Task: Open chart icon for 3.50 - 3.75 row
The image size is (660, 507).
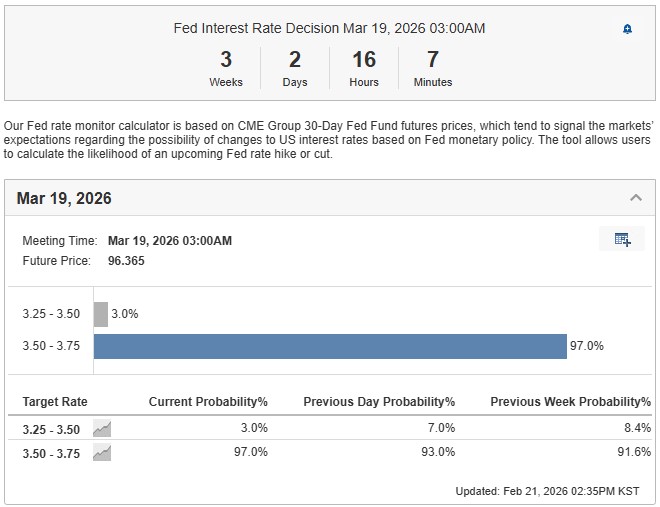Action: coord(102,452)
